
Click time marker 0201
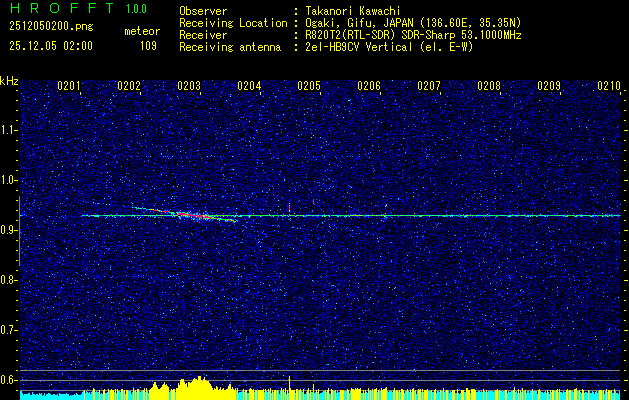[69, 85]
